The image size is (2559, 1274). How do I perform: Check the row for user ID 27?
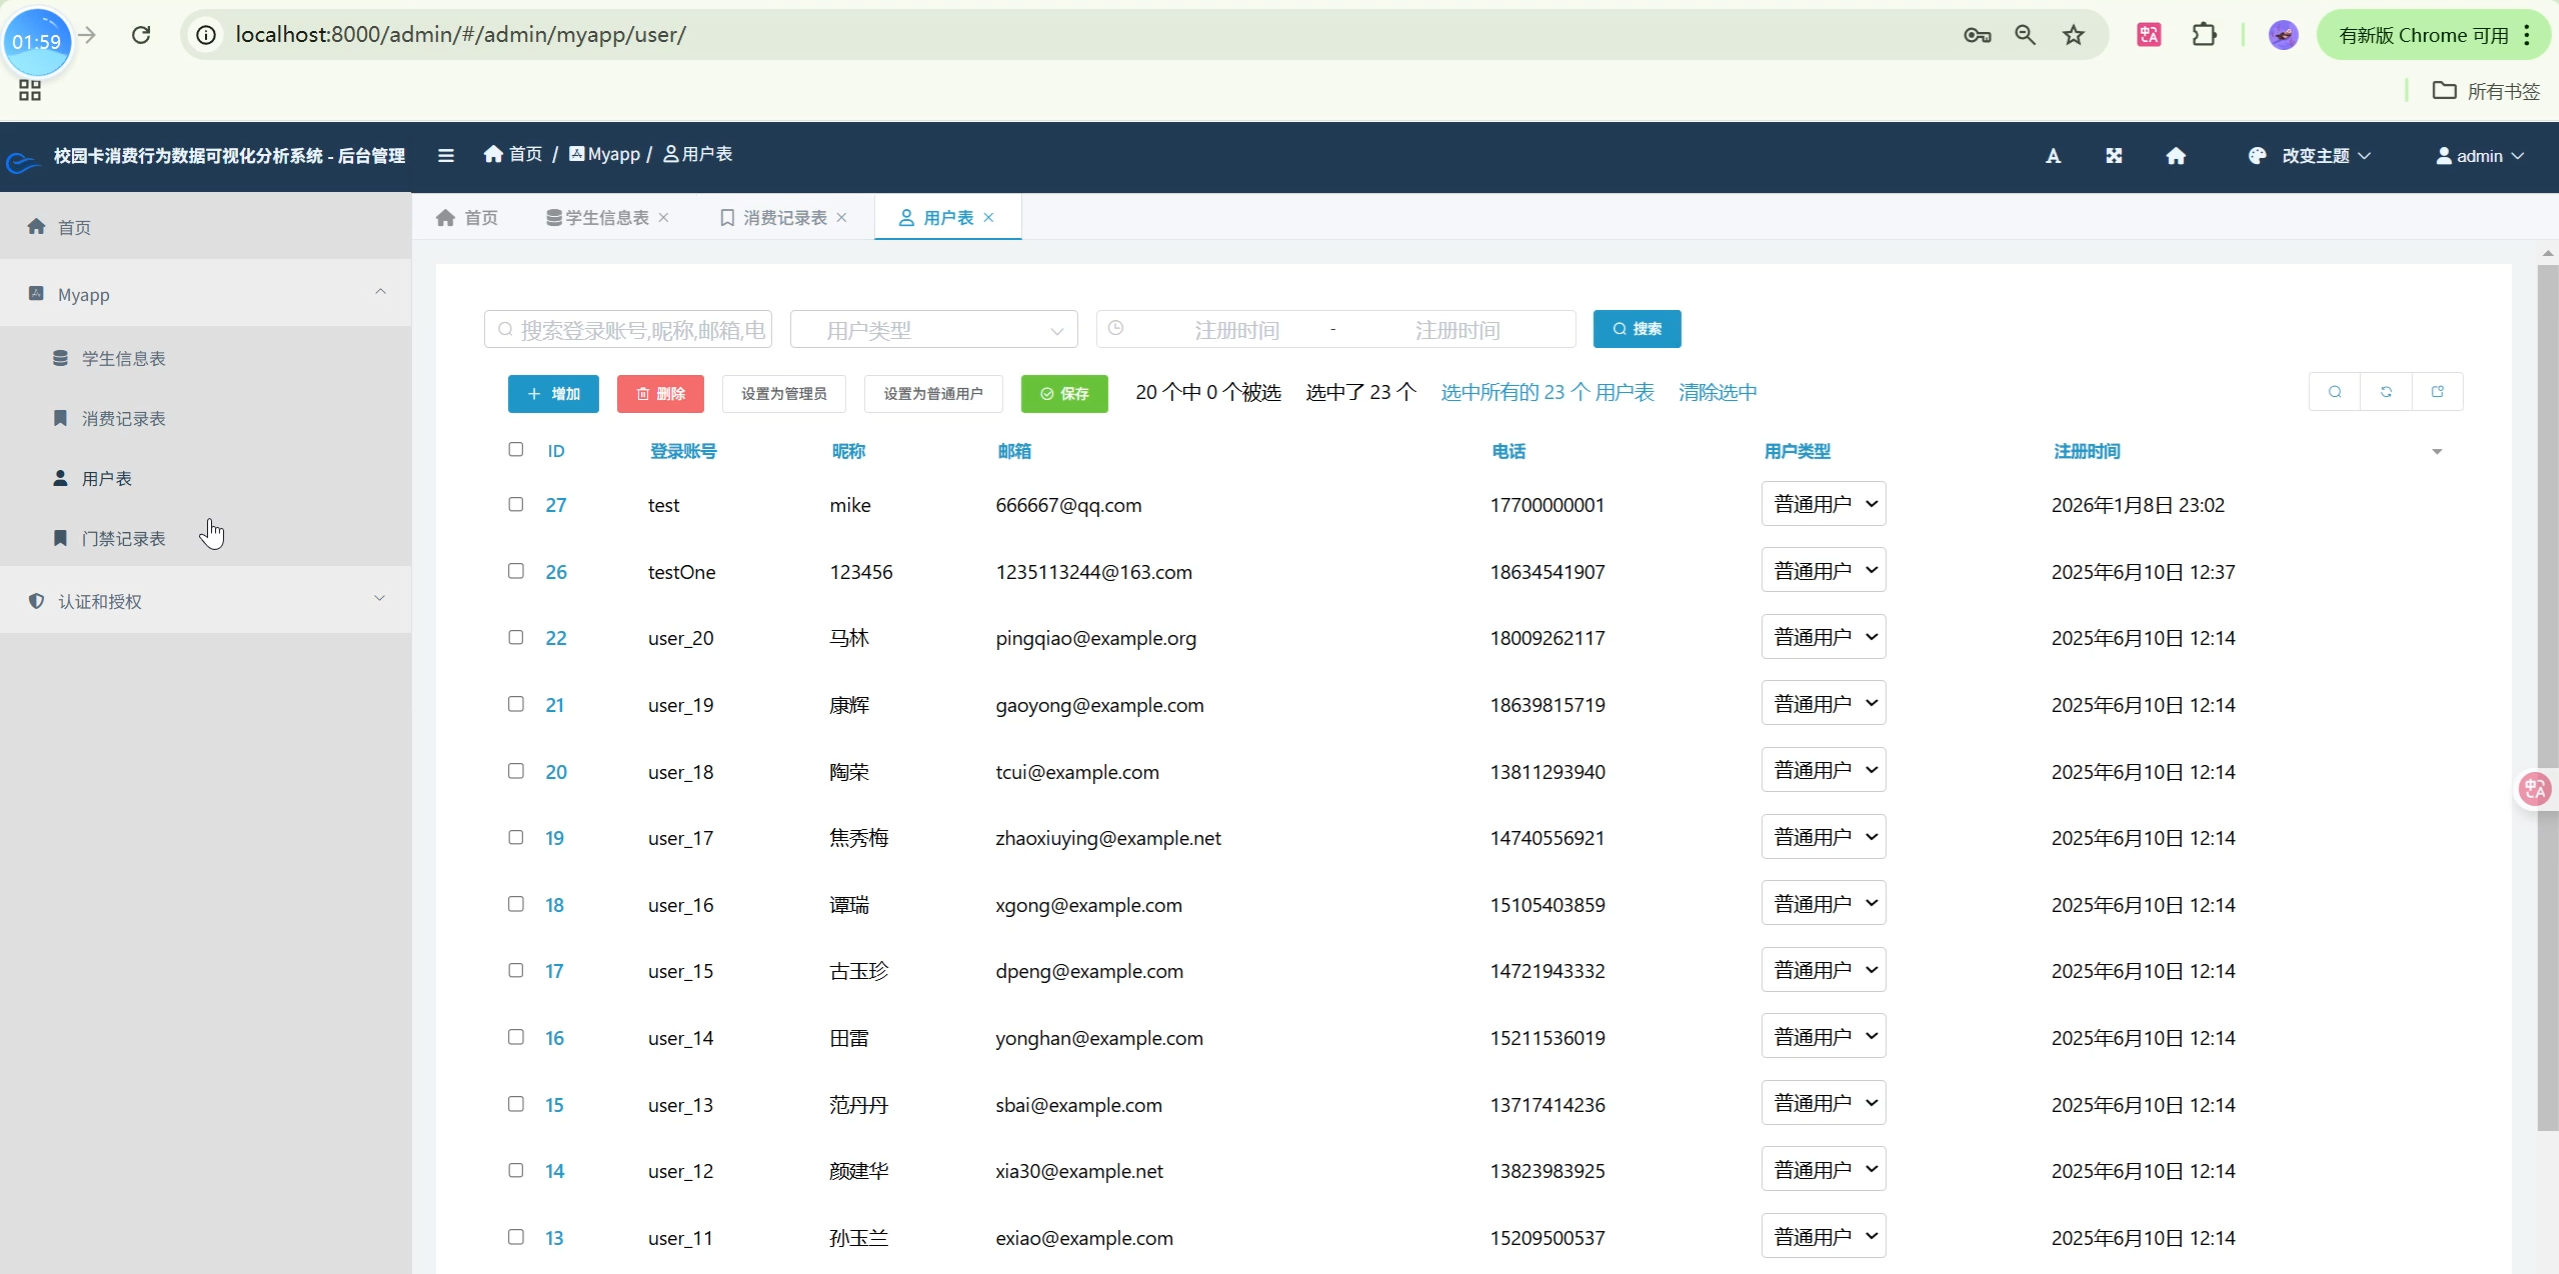(516, 504)
